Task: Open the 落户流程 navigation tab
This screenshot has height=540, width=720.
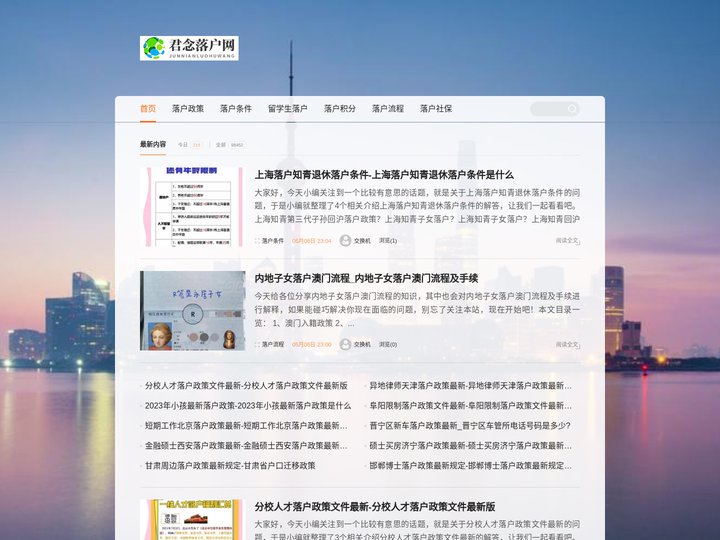Action: coord(388,109)
